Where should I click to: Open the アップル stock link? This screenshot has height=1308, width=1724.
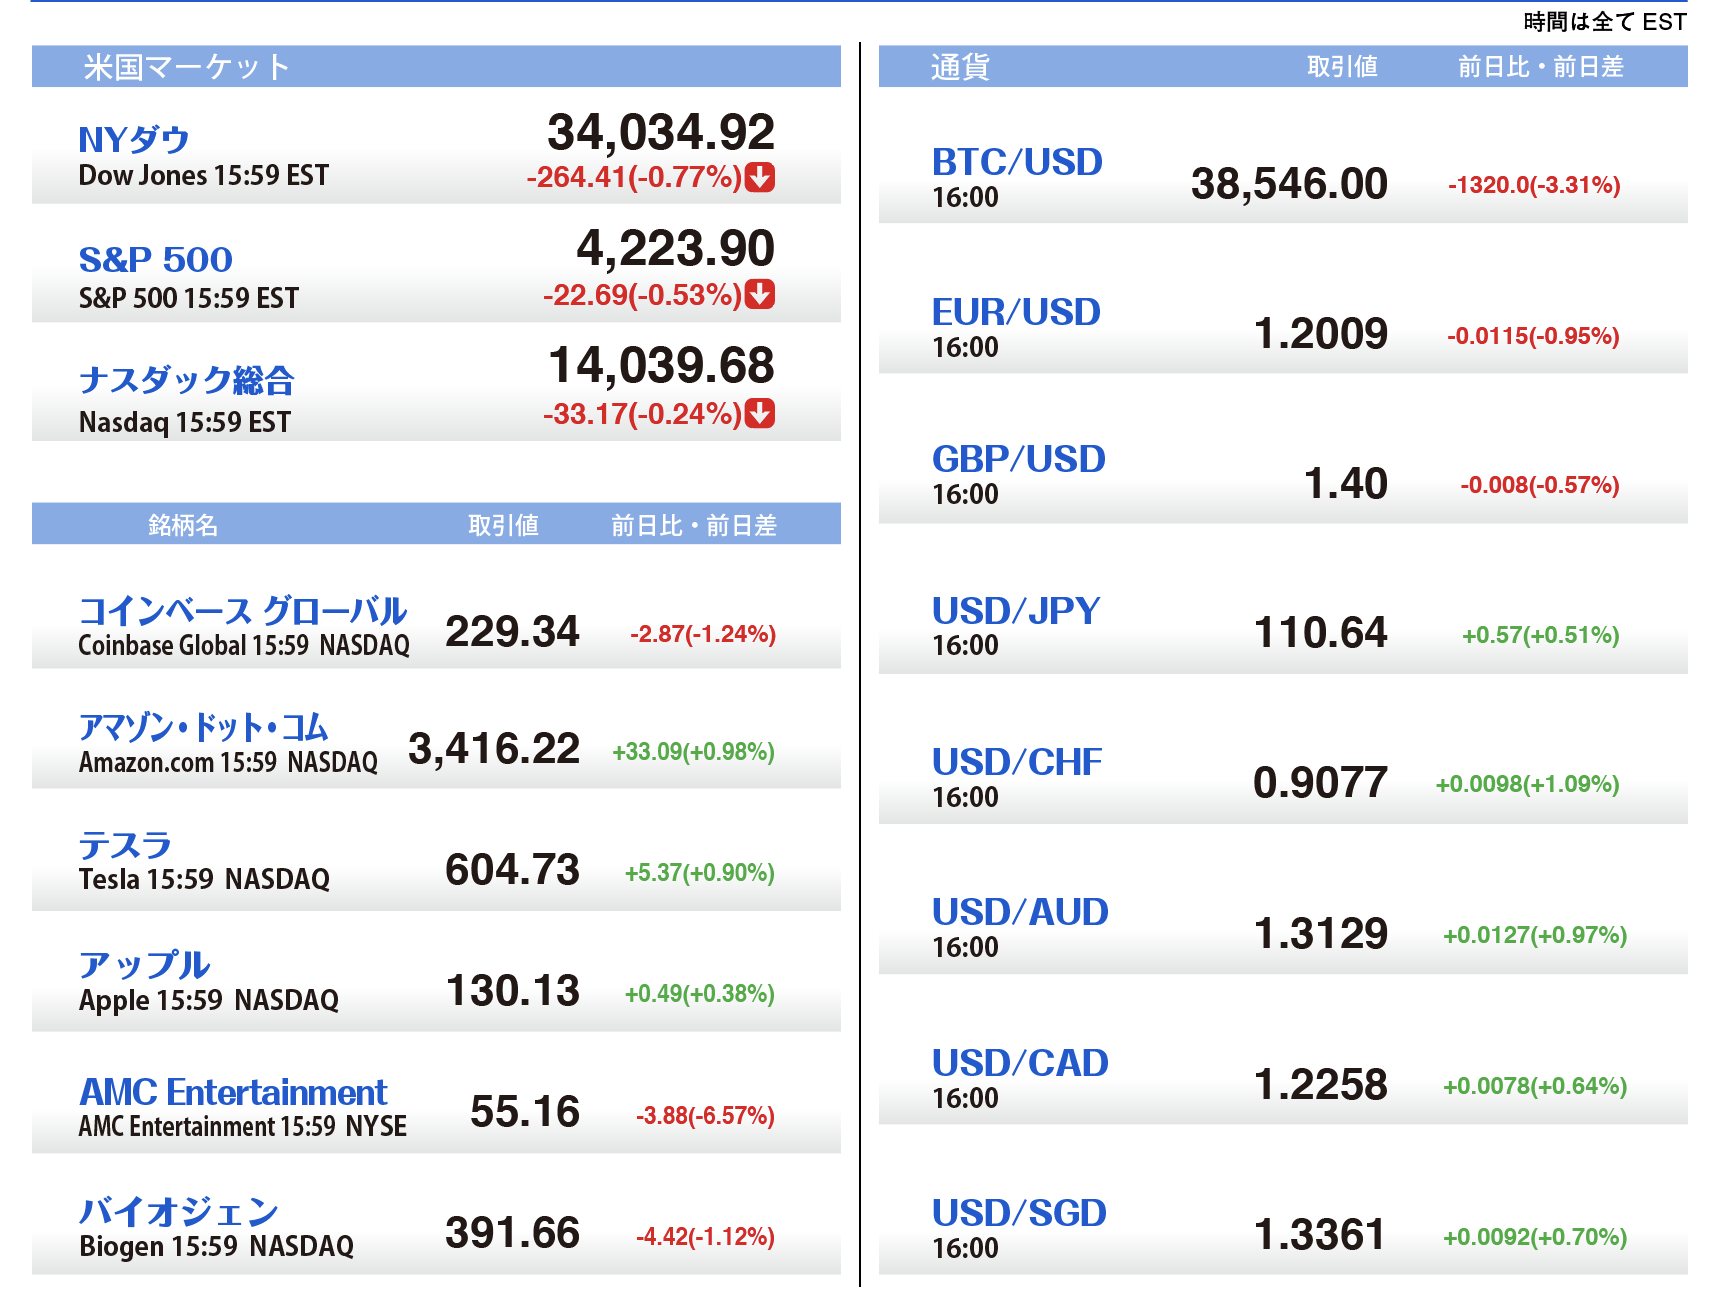coord(144,965)
